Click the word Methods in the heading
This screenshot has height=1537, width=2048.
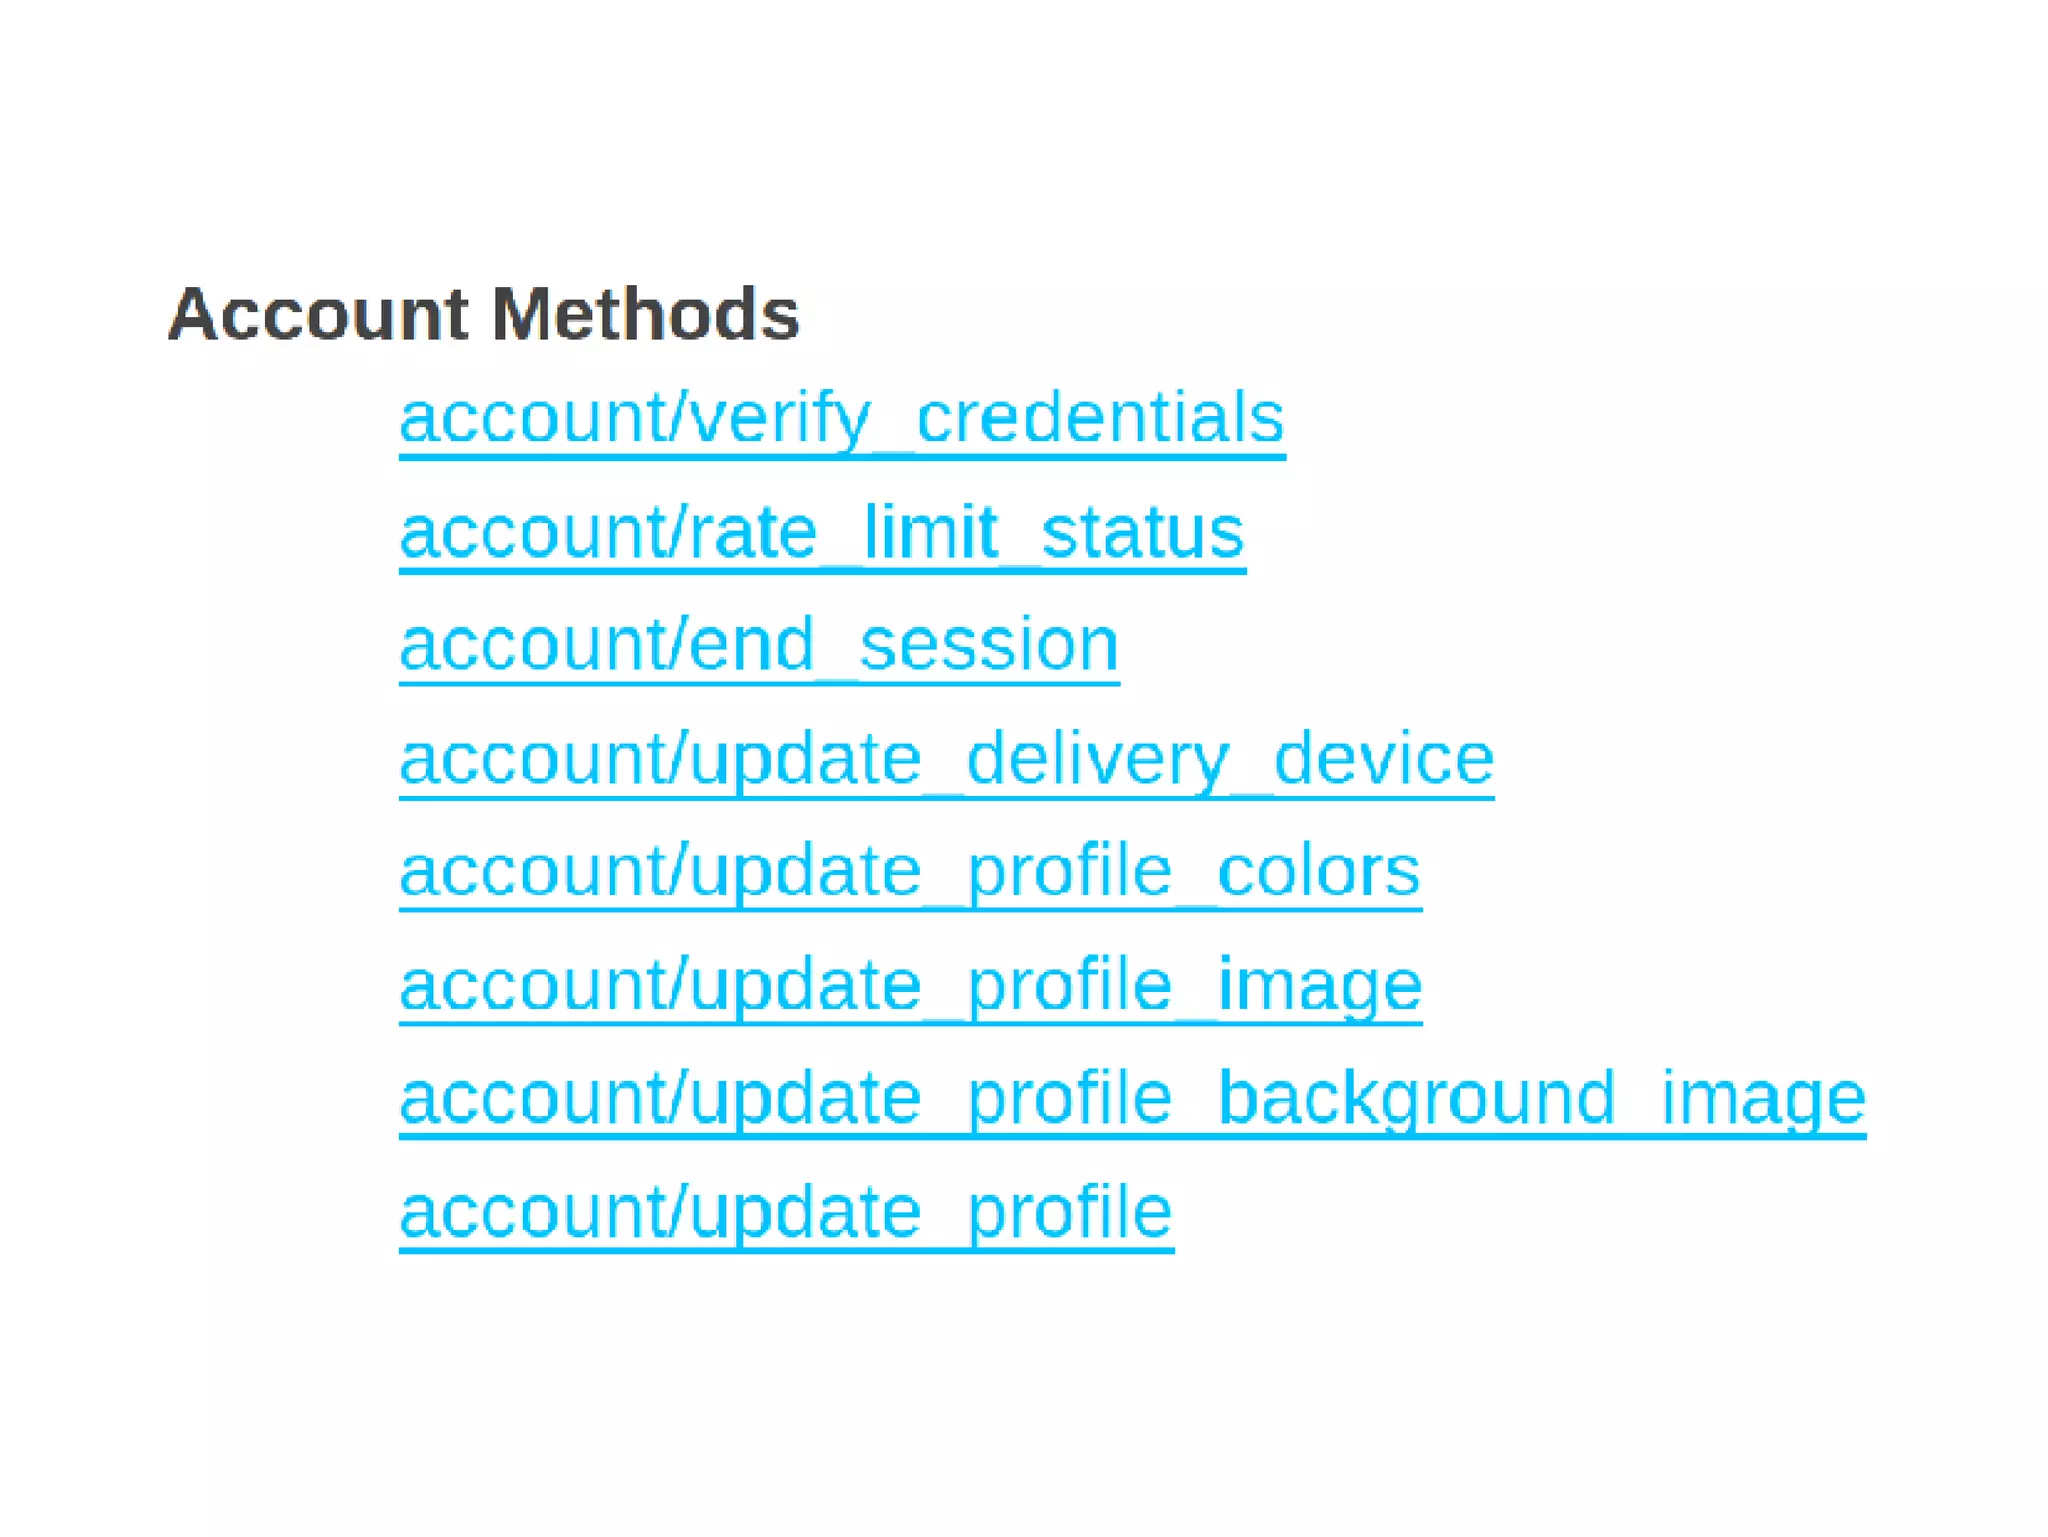(x=645, y=314)
